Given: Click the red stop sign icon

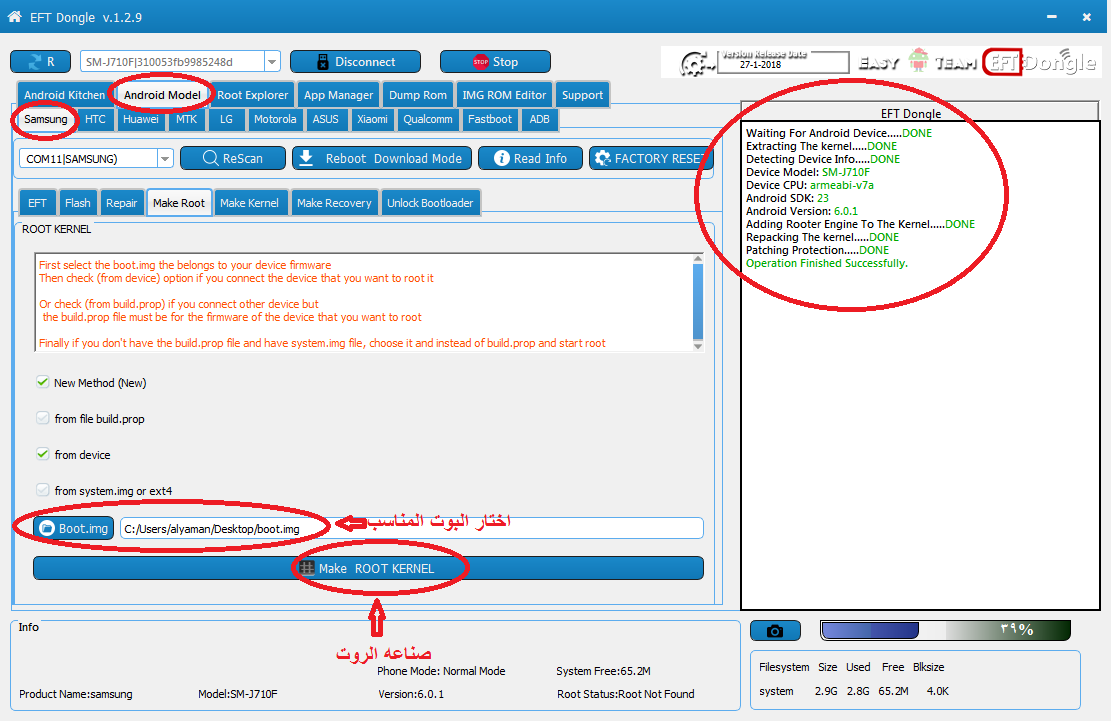Looking at the screenshot, I should [481, 62].
